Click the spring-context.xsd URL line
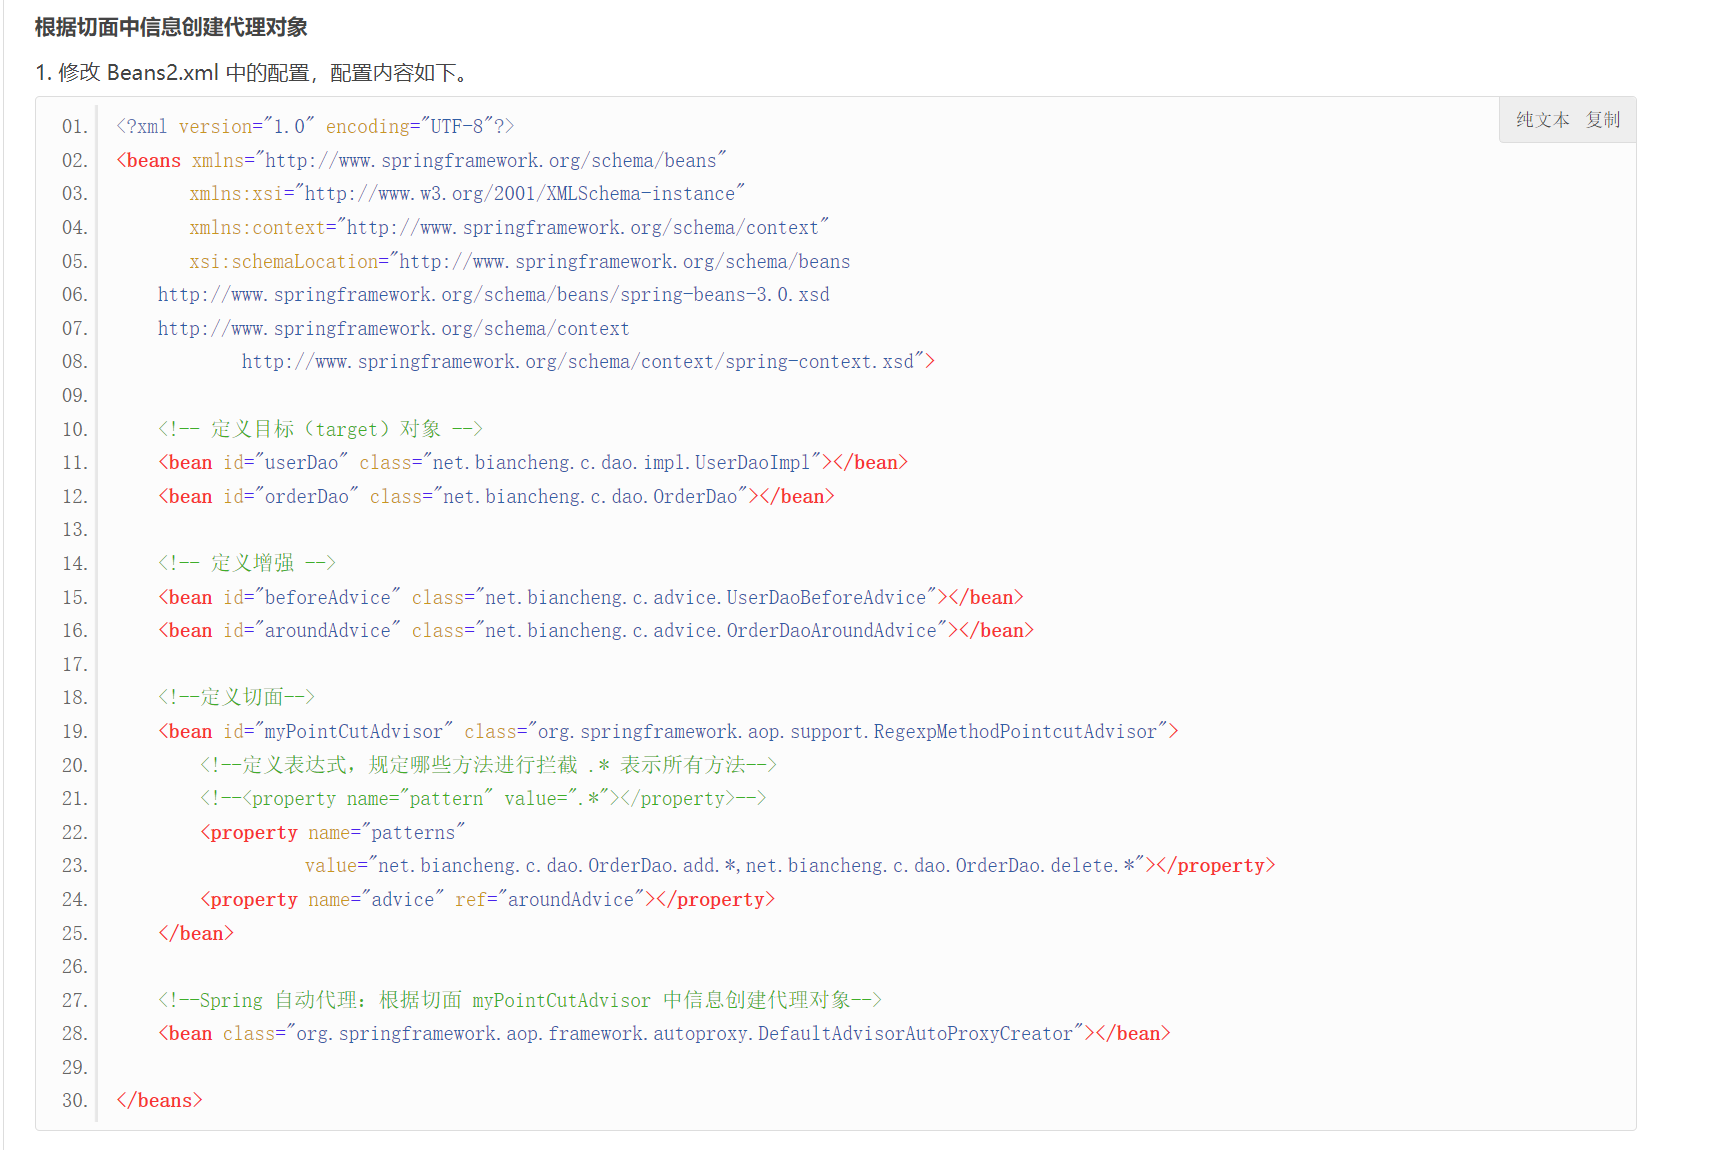 click(x=588, y=361)
